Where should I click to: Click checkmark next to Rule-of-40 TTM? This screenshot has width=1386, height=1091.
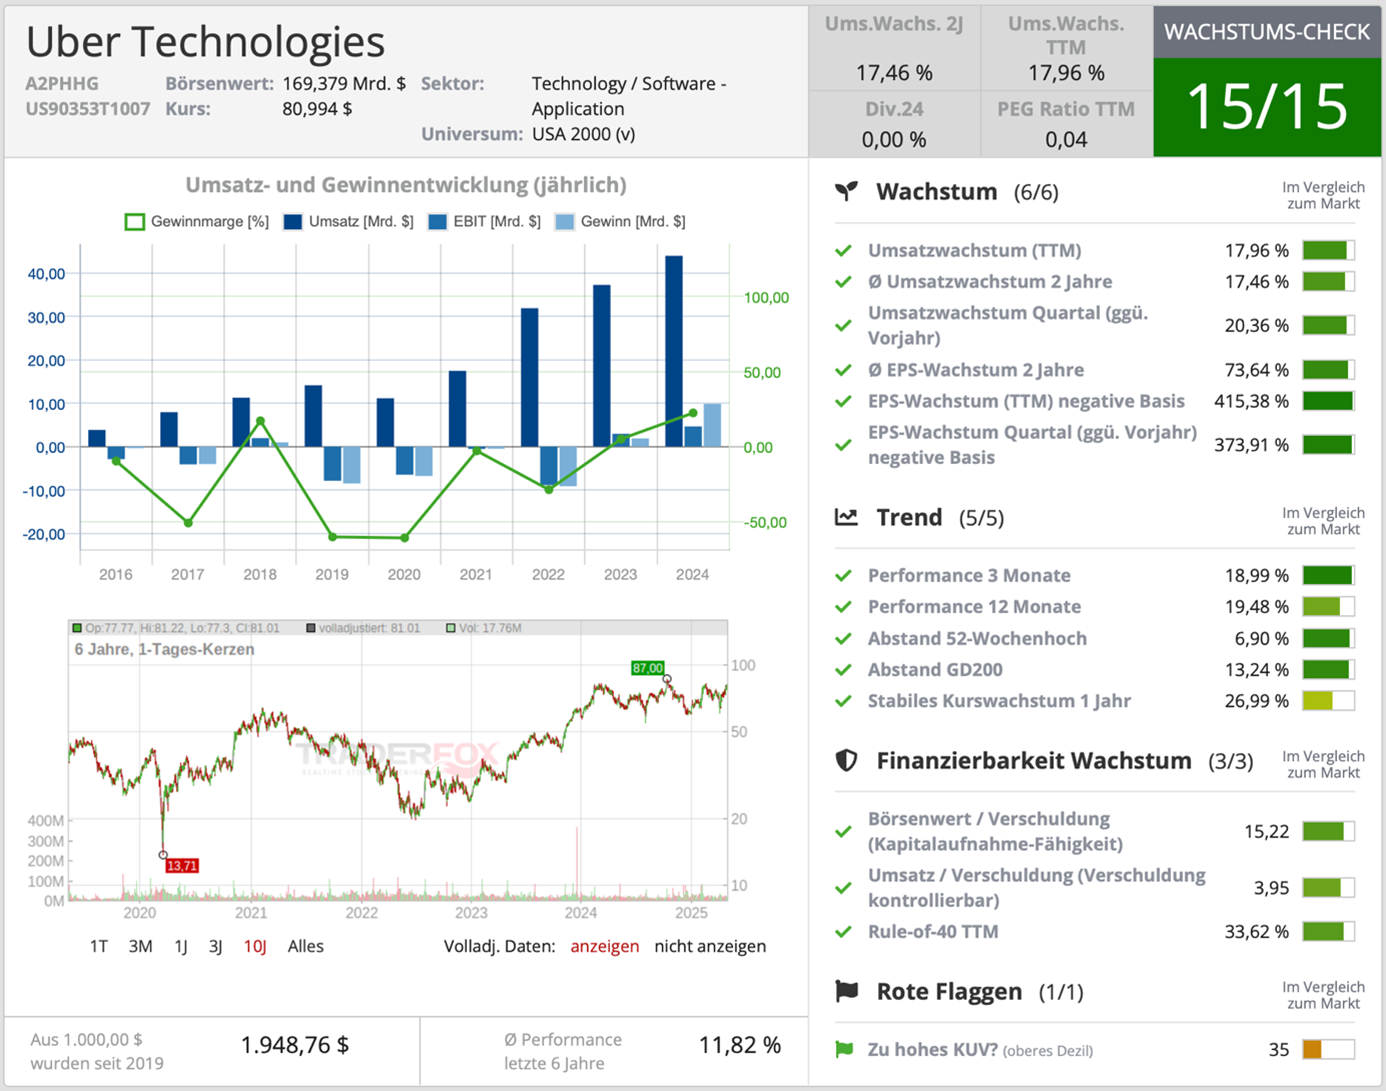(x=843, y=932)
